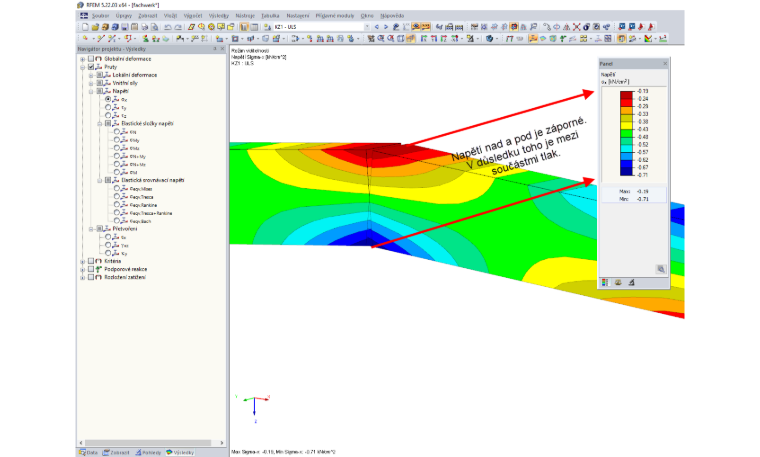The width and height of the screenshot is (760, 457).
Task: Click the dark blue legend color swatch
Action: pos(626,171)
